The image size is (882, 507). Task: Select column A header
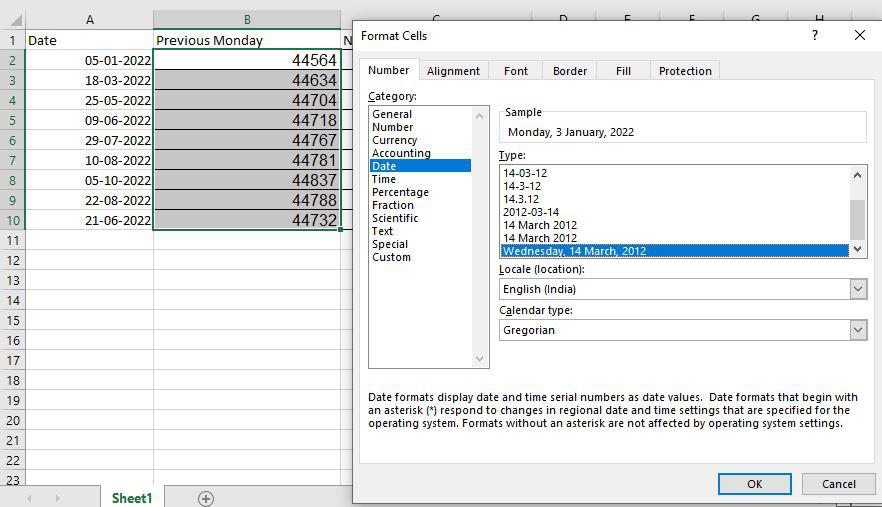pos(90,19)
